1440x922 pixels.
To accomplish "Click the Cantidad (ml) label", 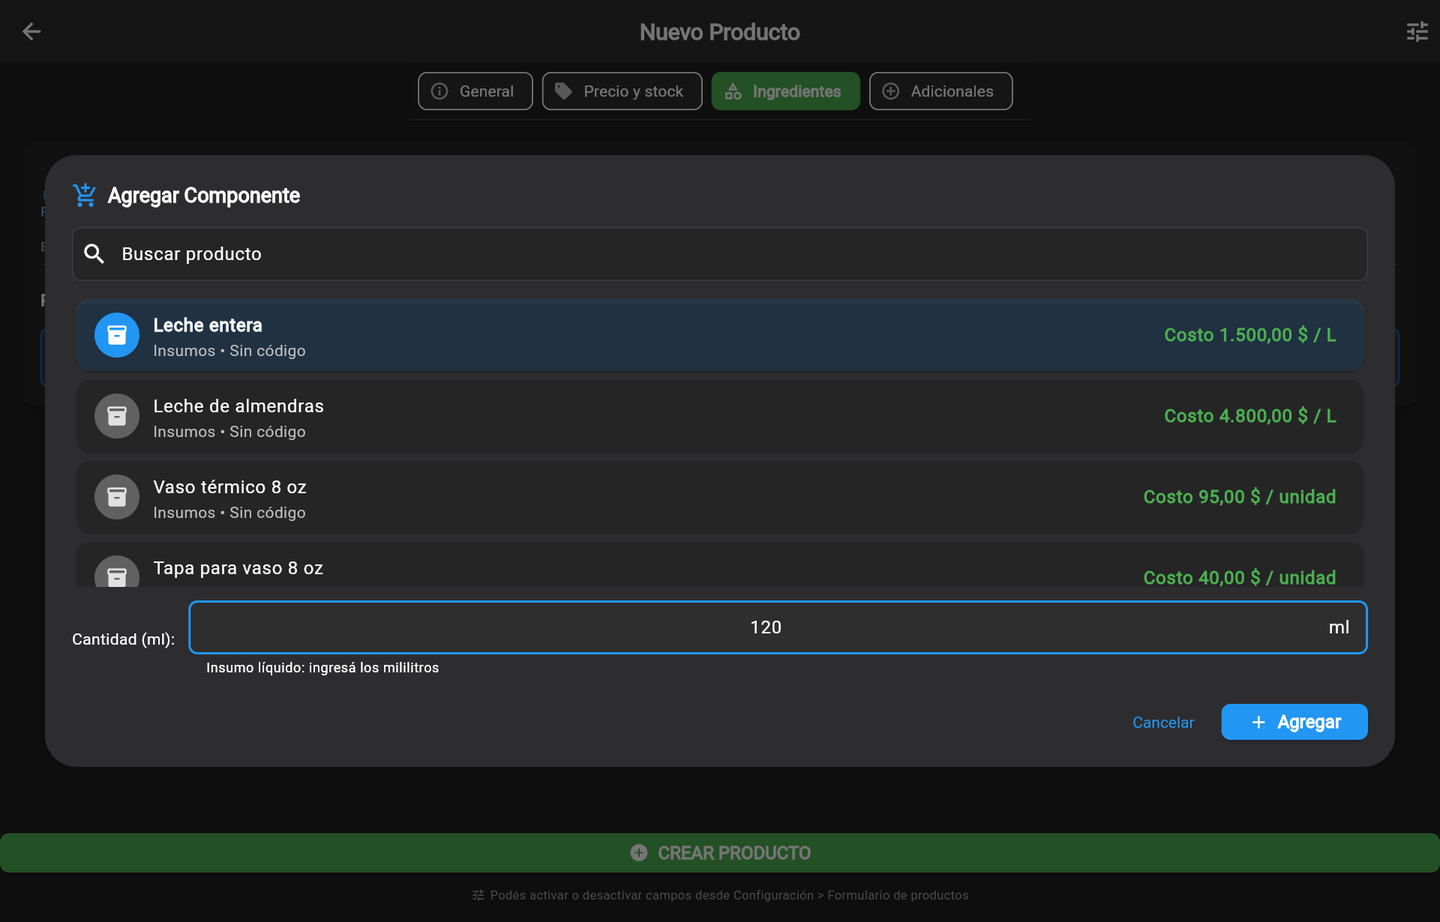I will click(123, 639).
